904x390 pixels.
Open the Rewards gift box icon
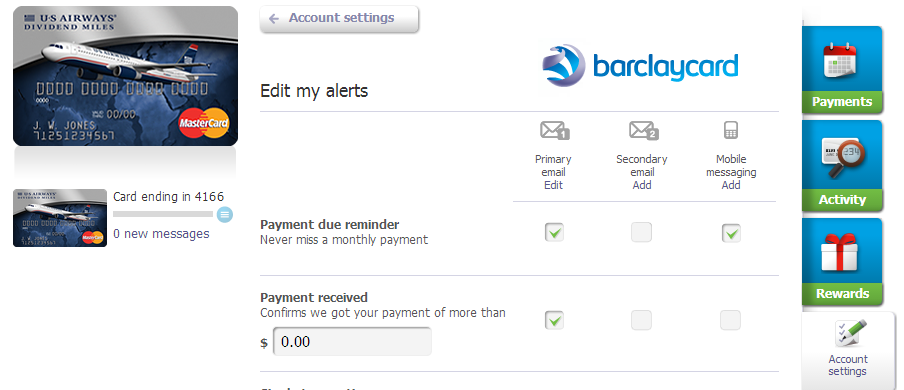pos(839,253)
